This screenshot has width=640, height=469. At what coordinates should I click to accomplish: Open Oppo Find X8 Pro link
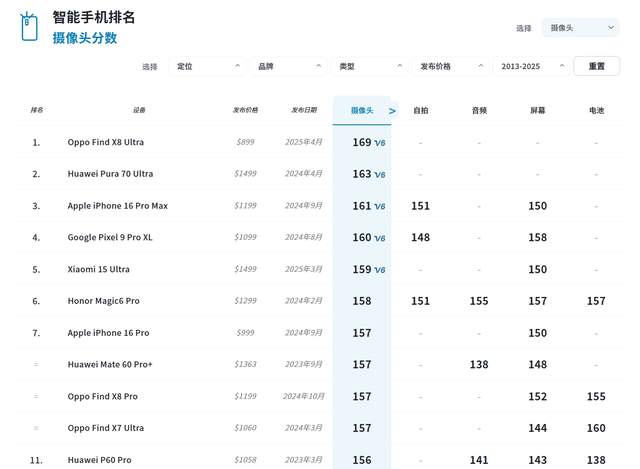[x=102, y=396]
